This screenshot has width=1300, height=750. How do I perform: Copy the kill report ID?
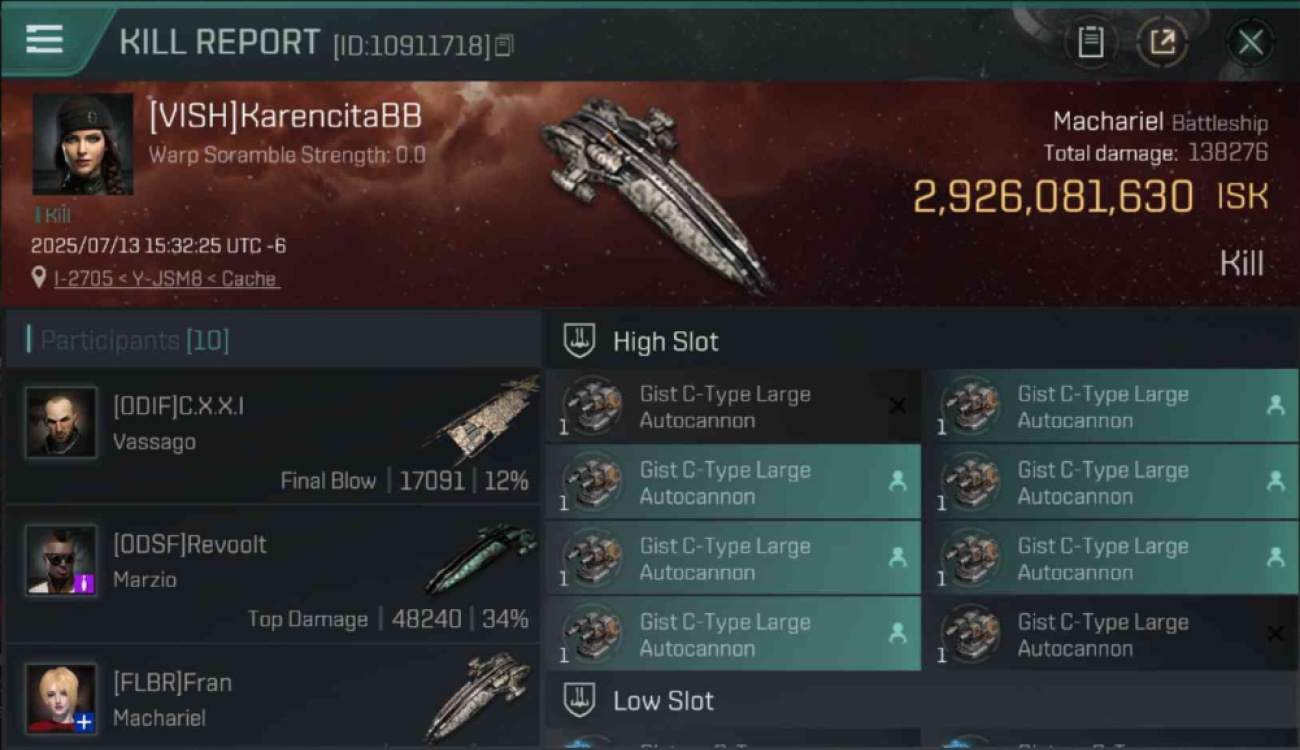tap(505, 45)
